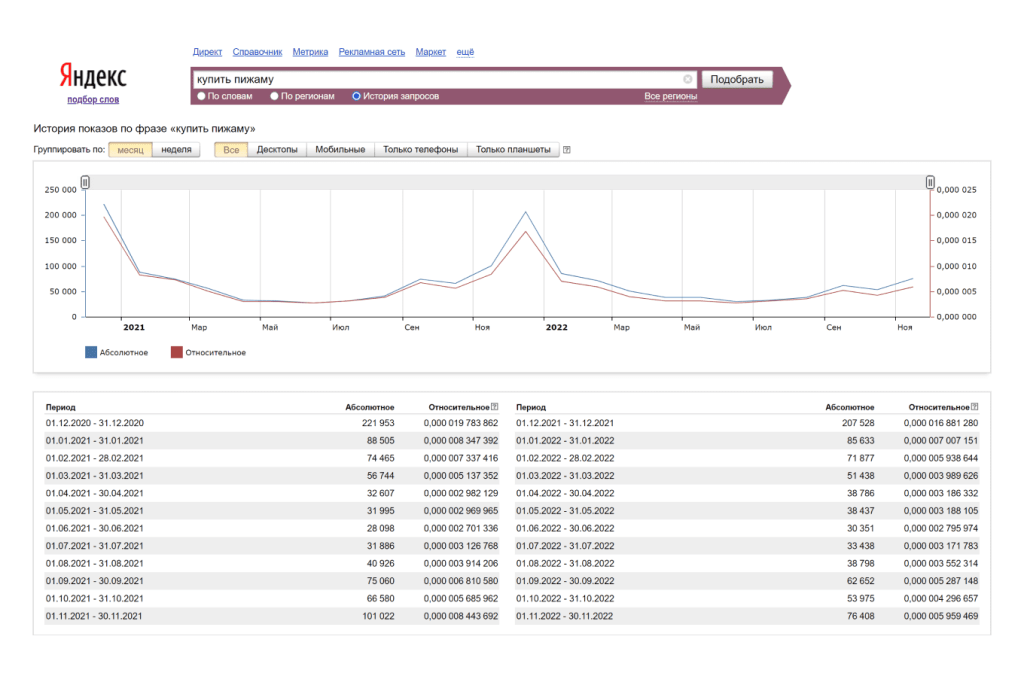Click help icon next to device filter tabs

567,150
